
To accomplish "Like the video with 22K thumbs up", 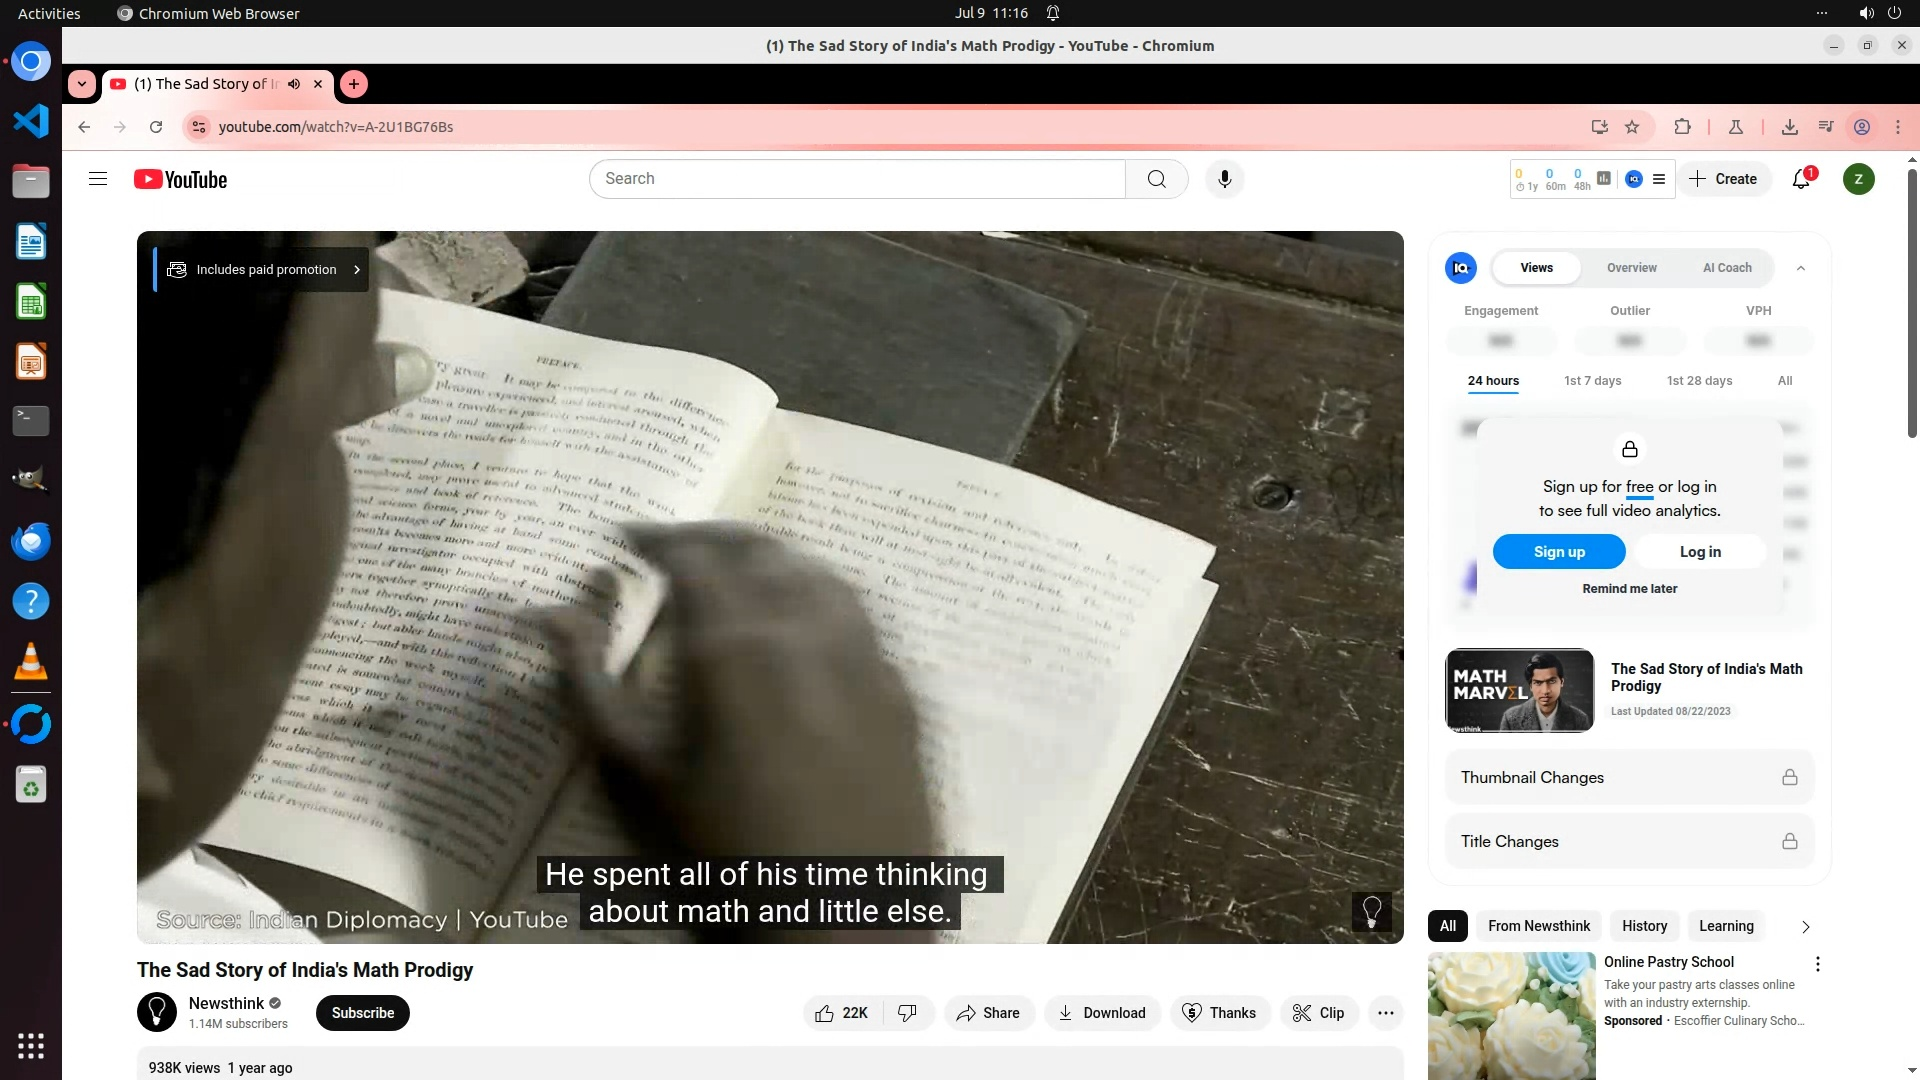I will coord(841,1013).
